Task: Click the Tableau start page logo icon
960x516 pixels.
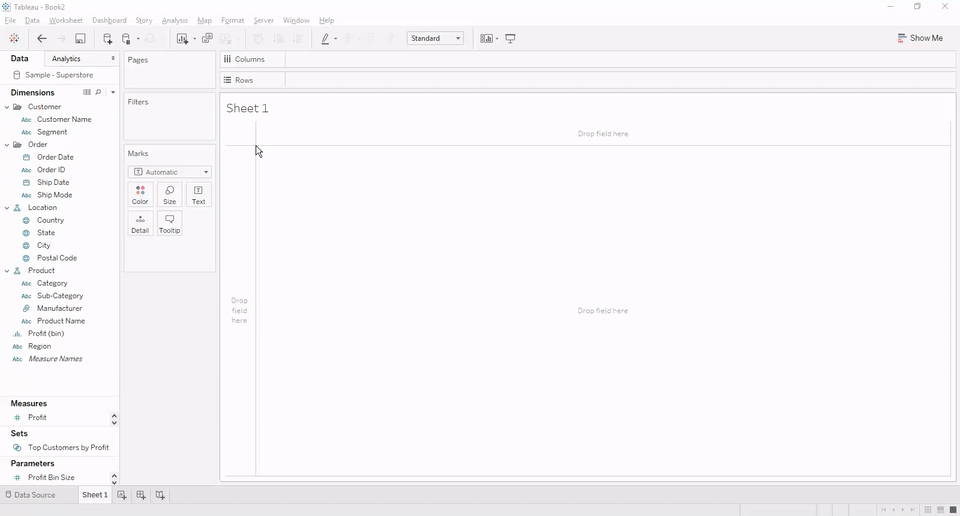Action: (13, 38)
